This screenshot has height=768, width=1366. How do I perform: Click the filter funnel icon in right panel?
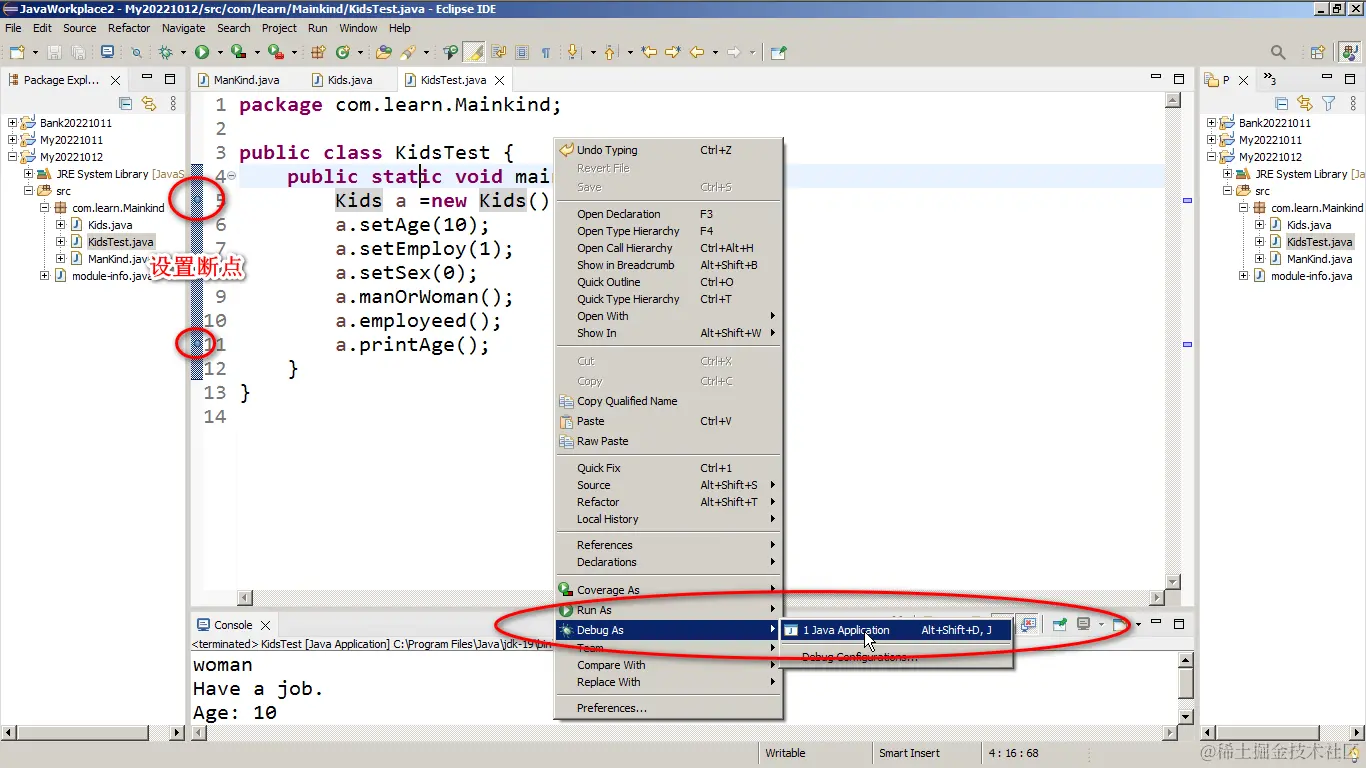(x=1329, y=103)
